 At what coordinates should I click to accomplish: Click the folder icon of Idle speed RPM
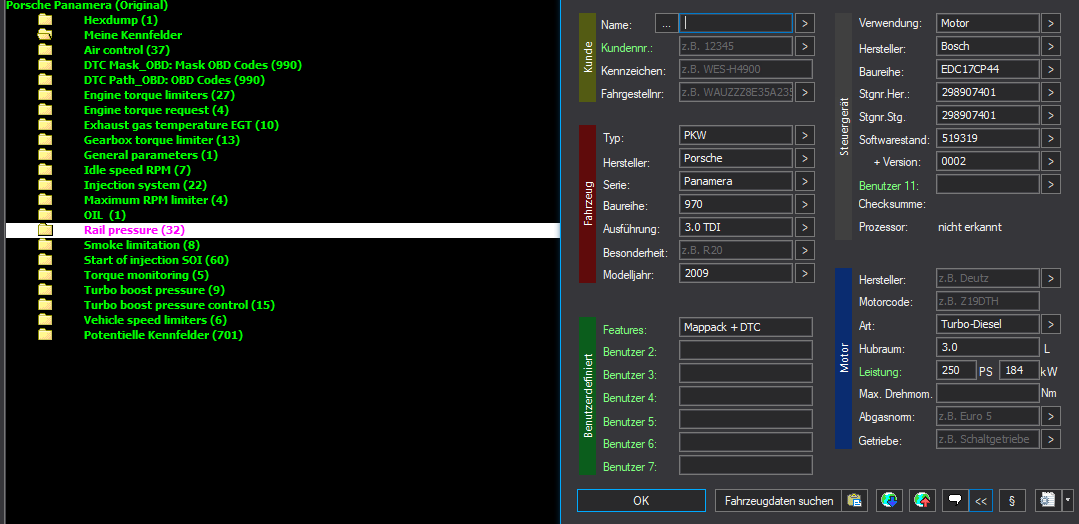click(x=45, y=170)
